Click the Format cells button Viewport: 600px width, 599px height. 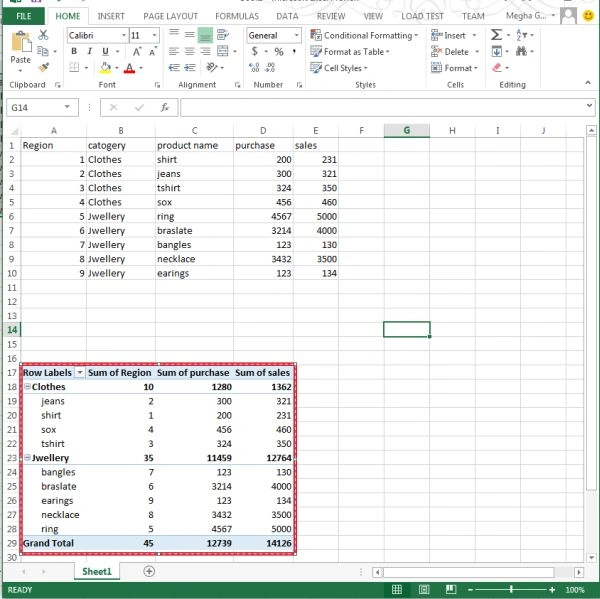[454, 68]
